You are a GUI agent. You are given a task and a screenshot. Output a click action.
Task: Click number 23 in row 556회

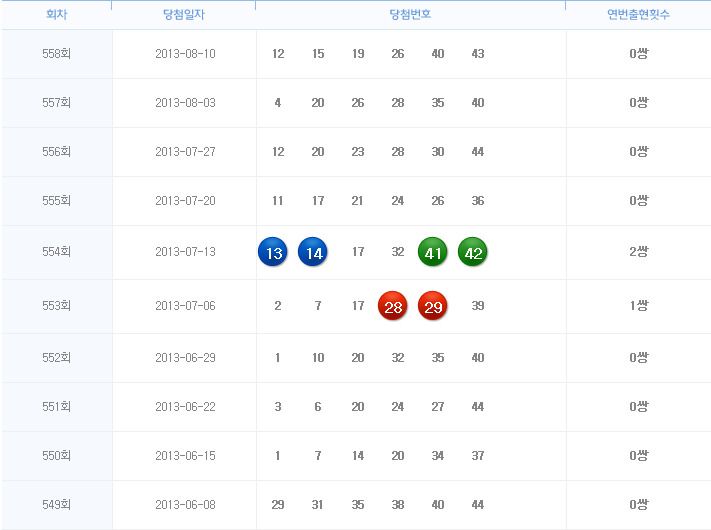coord(358,152)
